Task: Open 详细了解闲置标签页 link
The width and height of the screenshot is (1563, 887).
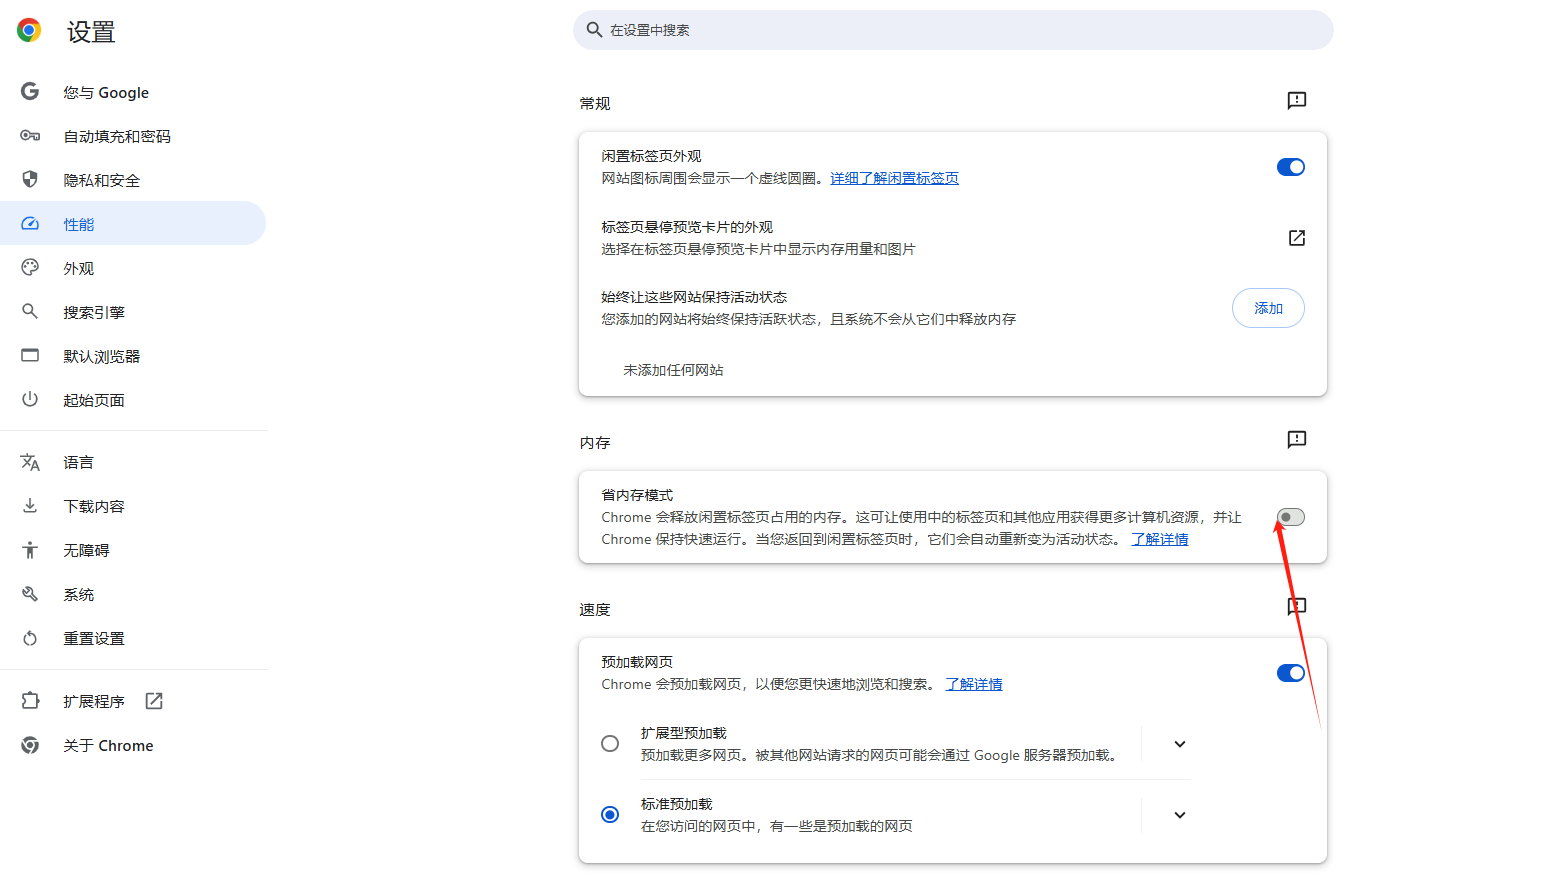Action: [x=894, y=178]
